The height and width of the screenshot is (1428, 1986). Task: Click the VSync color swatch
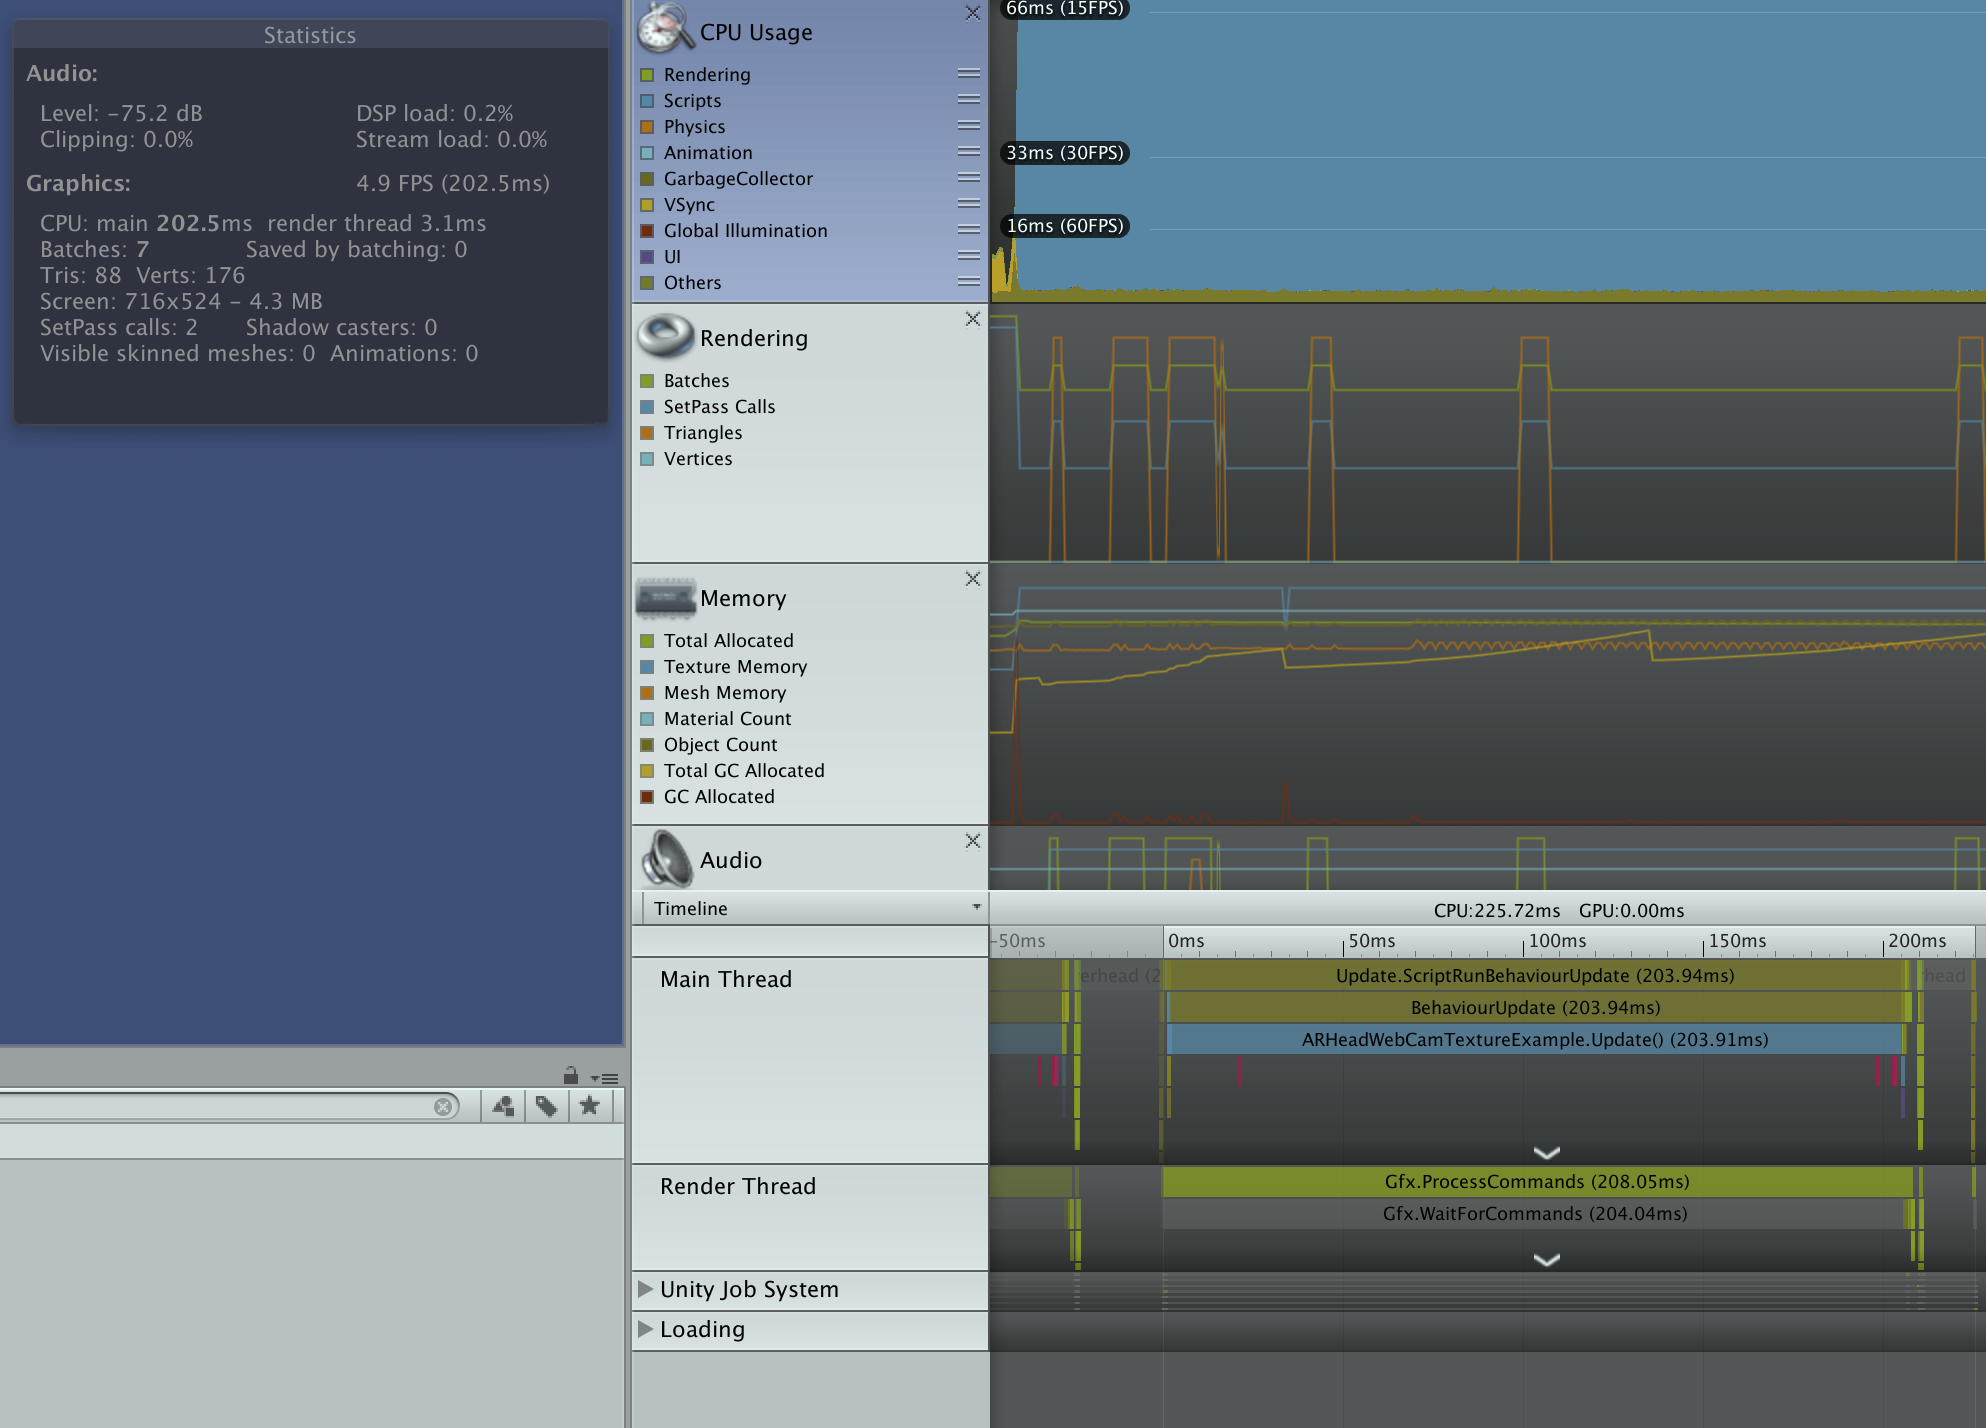(x=647, y=205)
